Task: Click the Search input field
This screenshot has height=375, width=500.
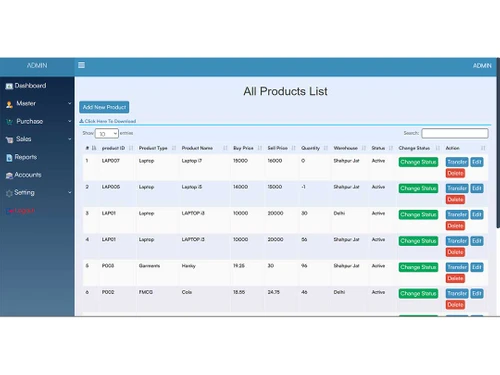Action: pos(455,133)
